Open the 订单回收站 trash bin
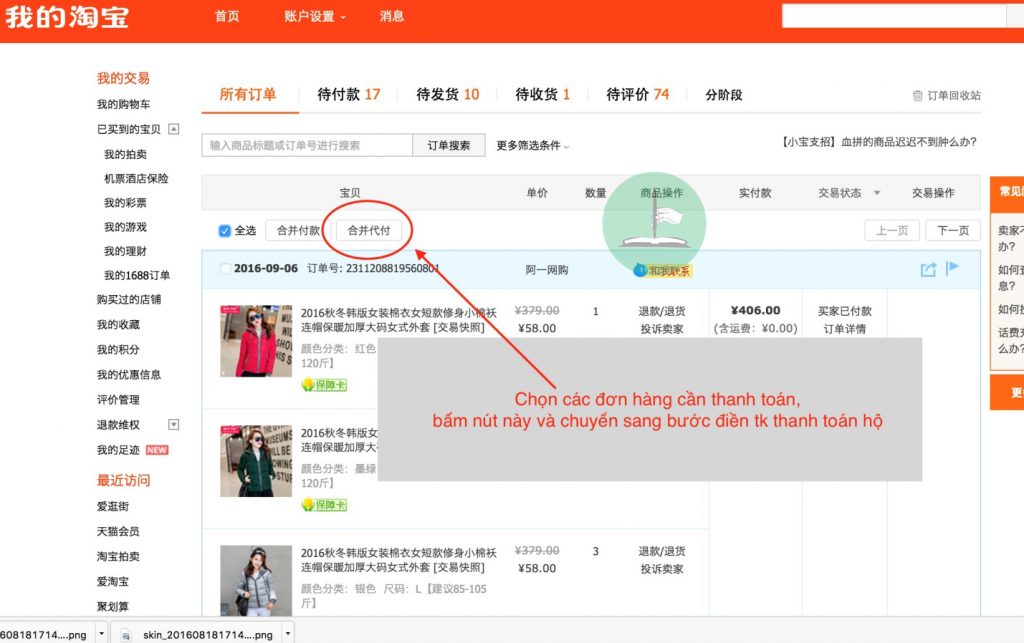The image size is (1024, 643). tap(945, 96)
